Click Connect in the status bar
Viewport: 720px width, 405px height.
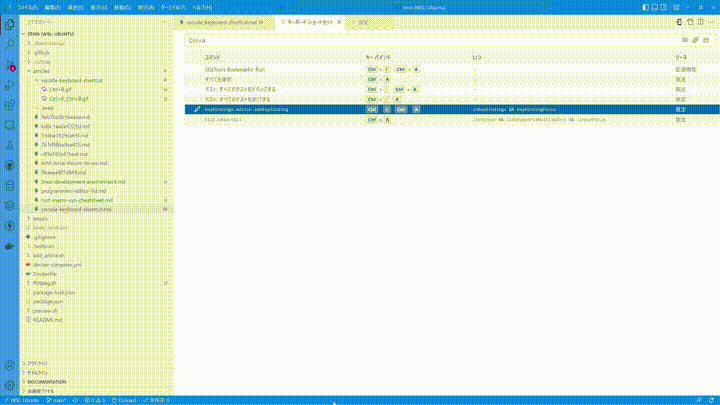tap(124, 400)
